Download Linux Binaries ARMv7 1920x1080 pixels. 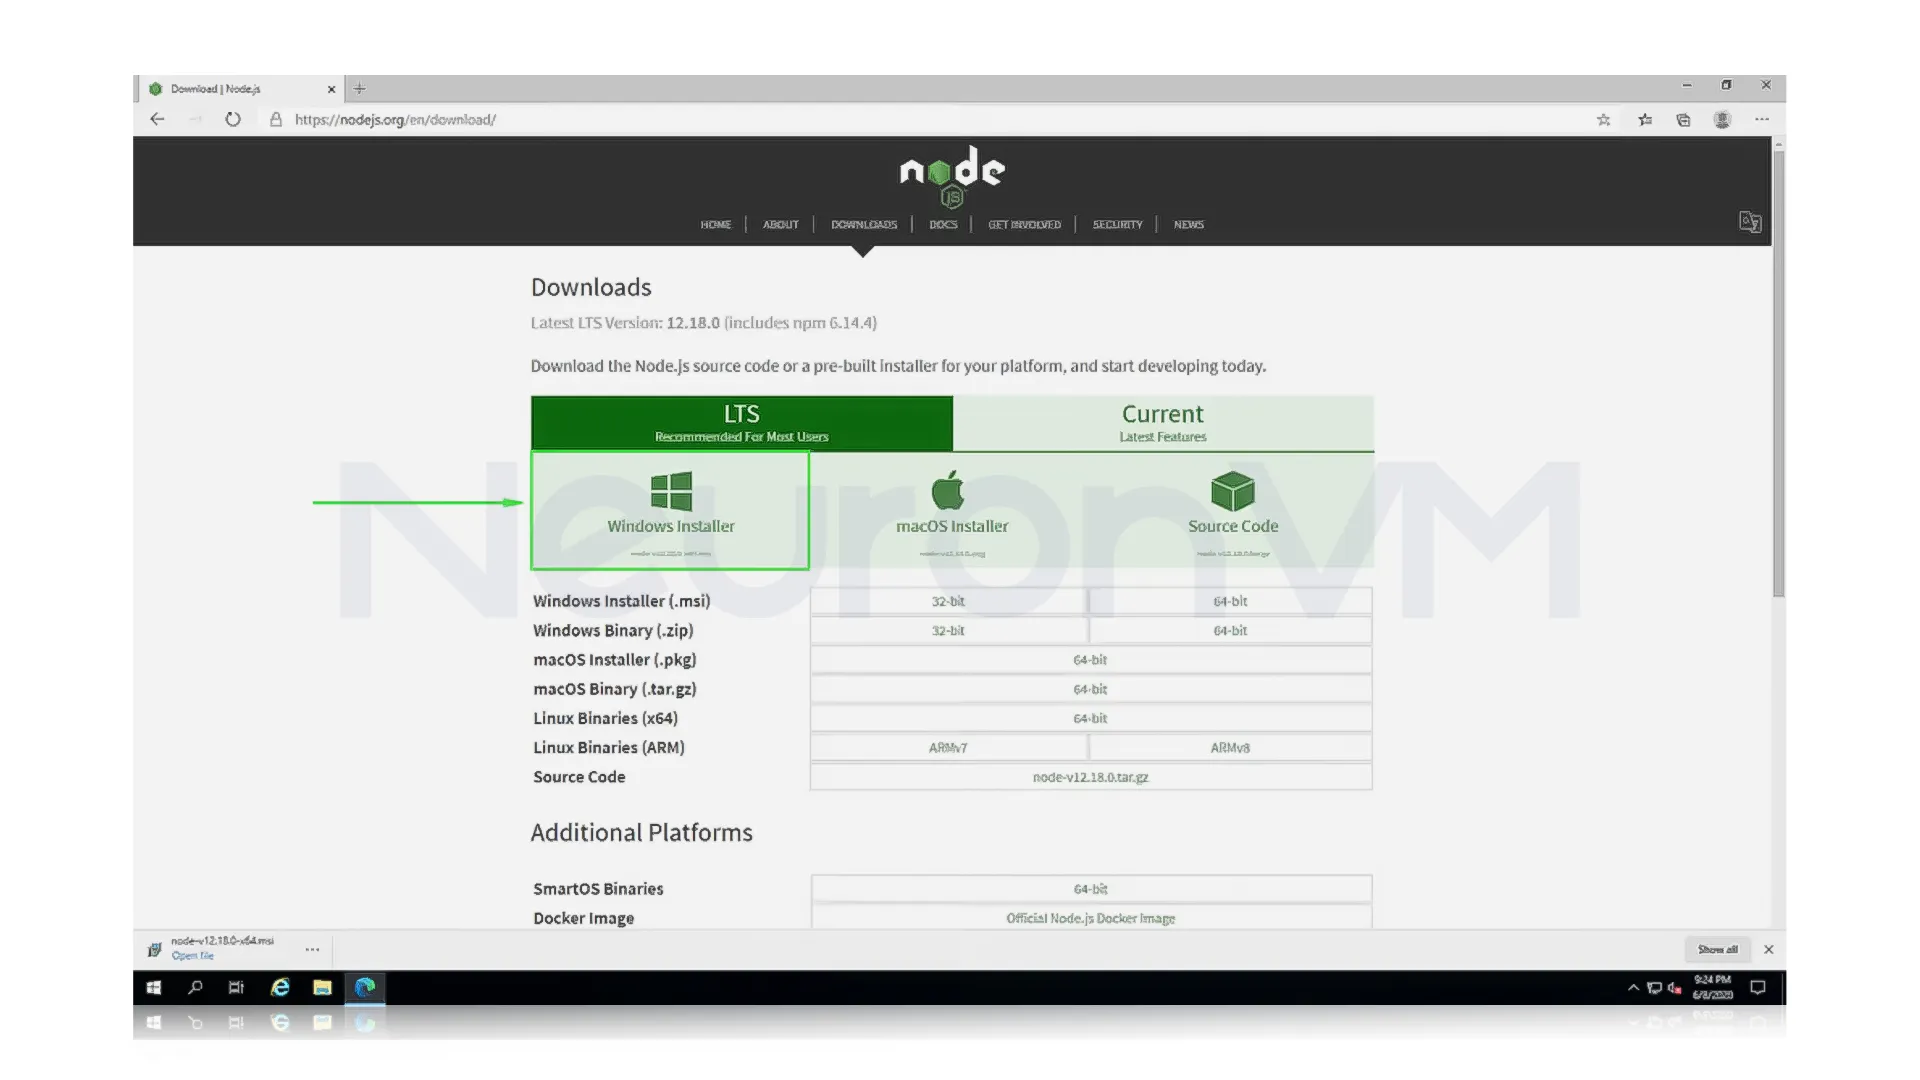948,747
